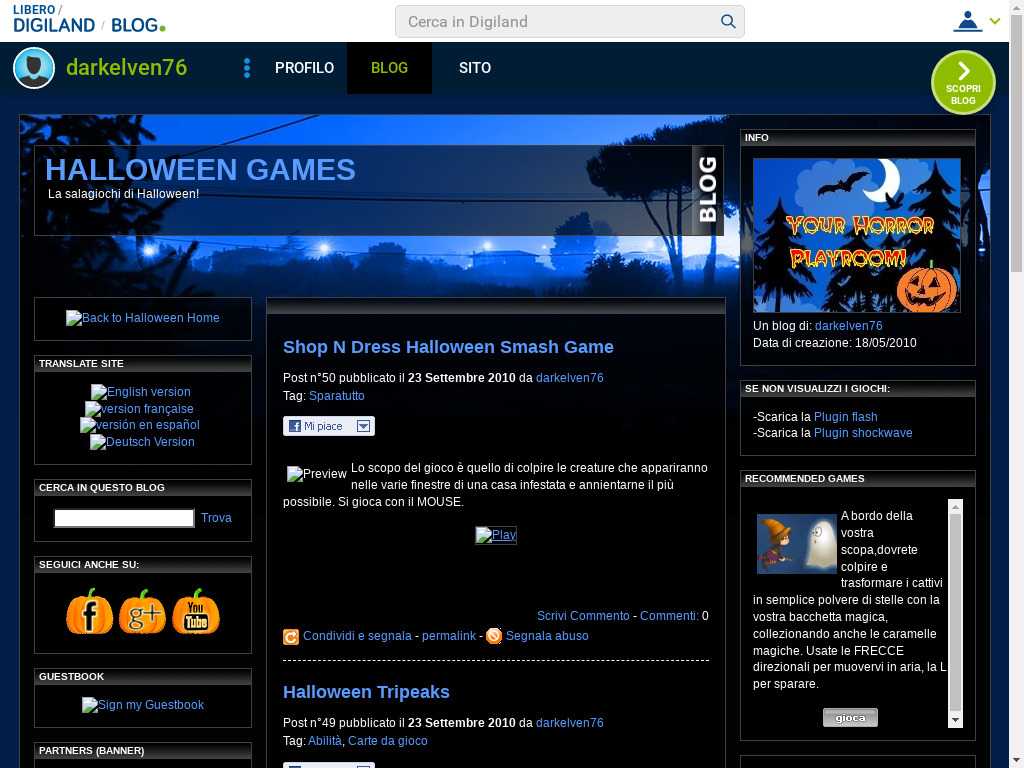1024x768 pixels.
Task: Click the gioca button
Action: click(x=850, y=717)
